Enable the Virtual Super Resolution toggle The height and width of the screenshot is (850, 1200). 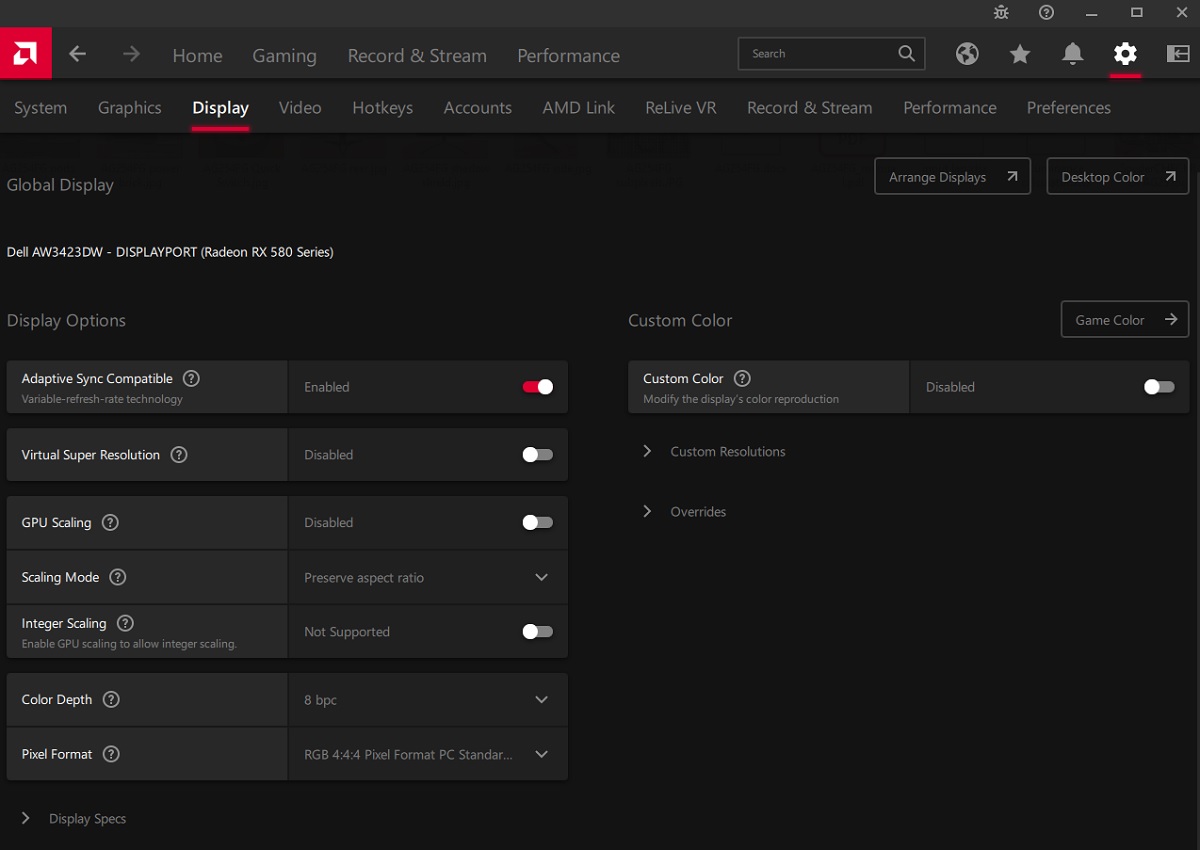[537, 455]
